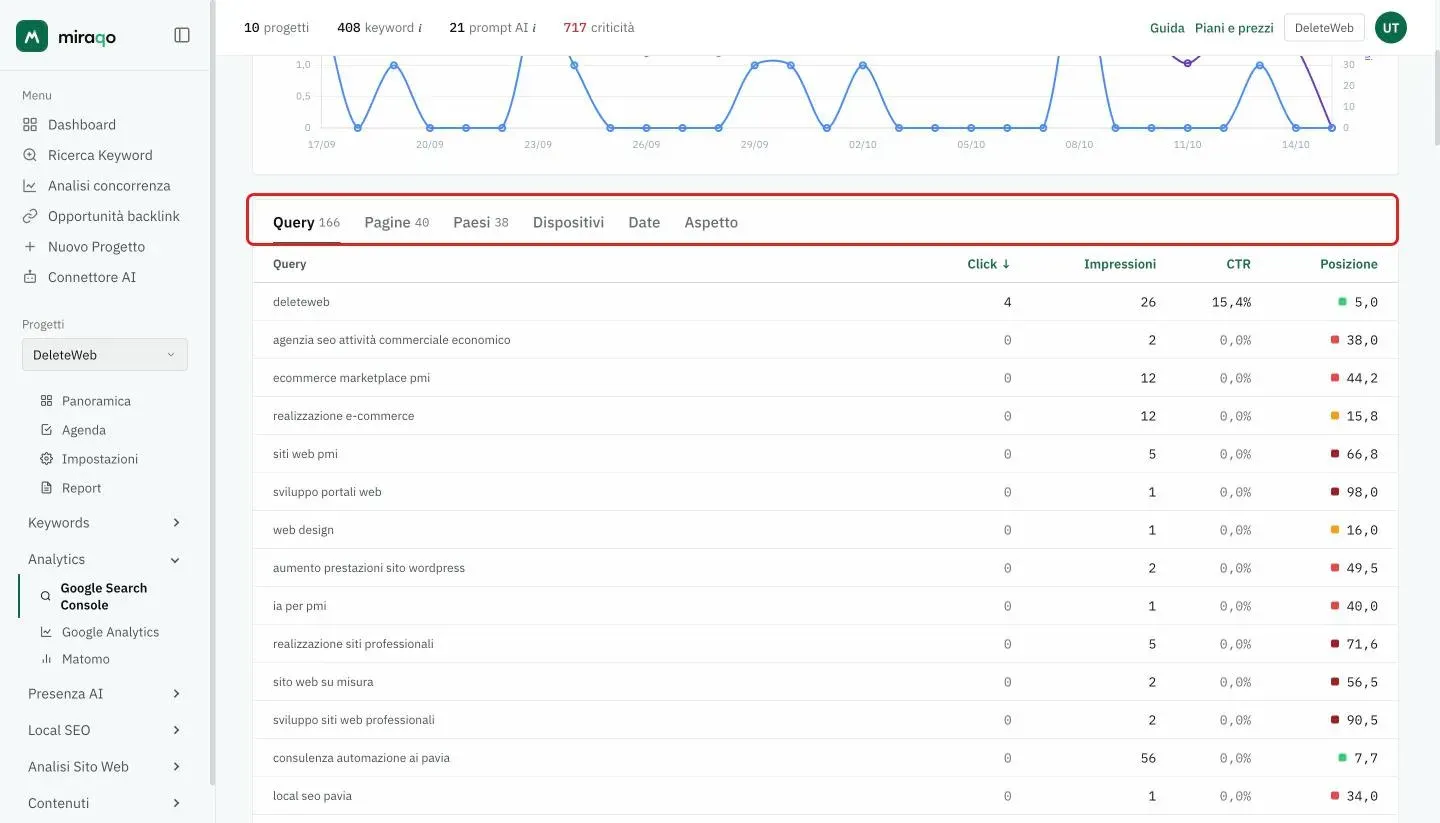Sort table by Impressioni column

(1120, 264)
